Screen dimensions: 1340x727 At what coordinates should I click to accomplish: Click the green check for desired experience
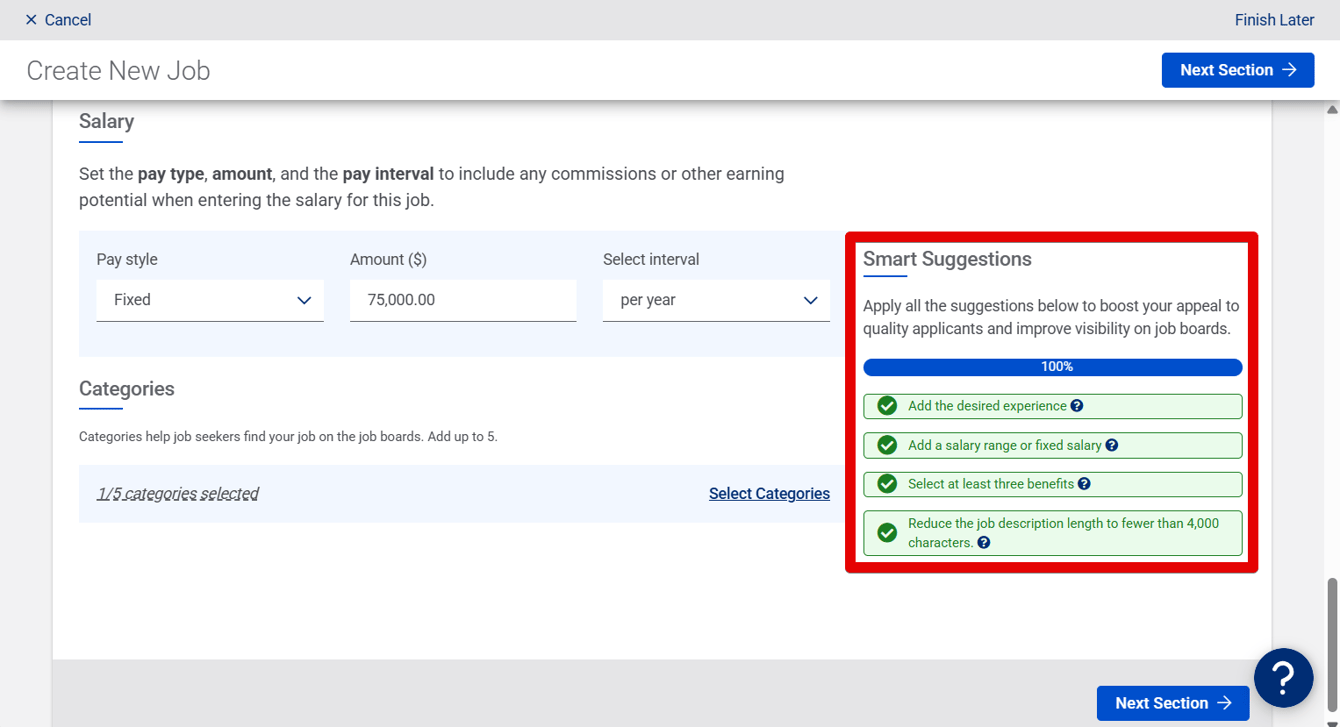pyautogui.click(x=887, y=406)
